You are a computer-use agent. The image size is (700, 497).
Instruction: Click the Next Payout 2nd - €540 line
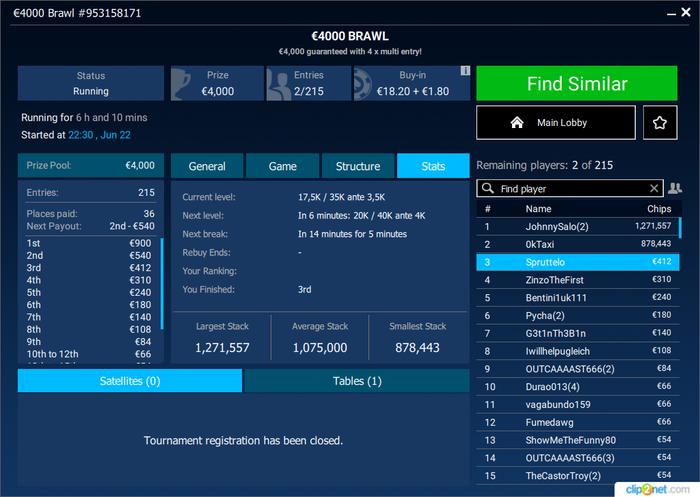(x=91, y=226)
